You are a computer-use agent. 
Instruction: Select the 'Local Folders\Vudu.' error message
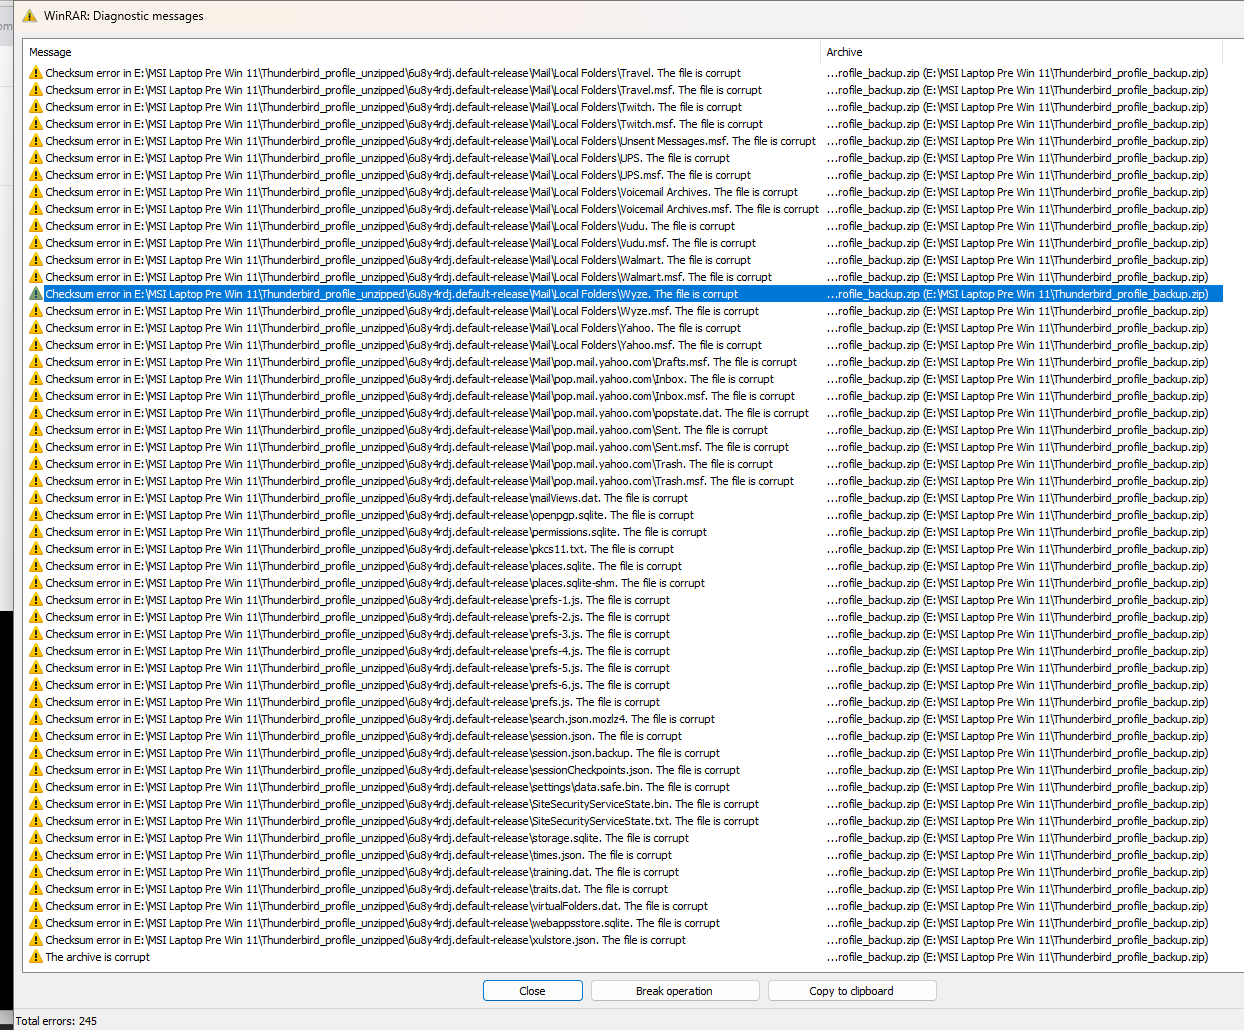pyautogui.click(x=390, y=226)
